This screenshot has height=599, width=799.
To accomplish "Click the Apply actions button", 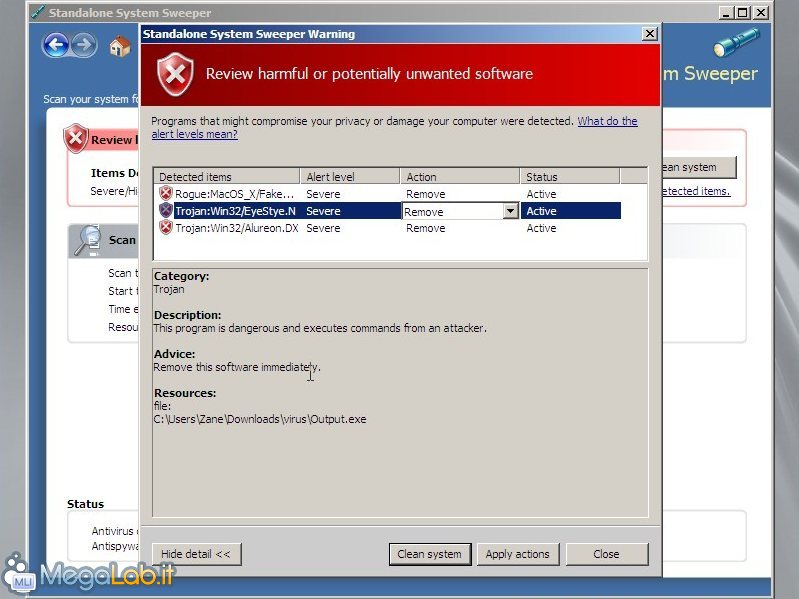I will pos(518,554).
